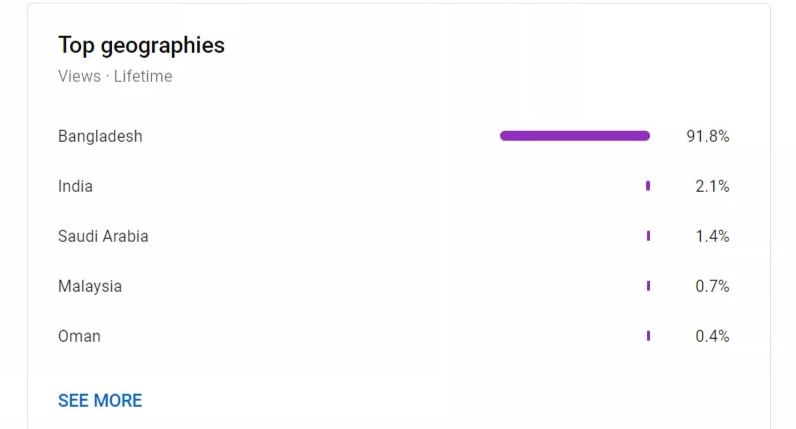Click the Top geographies card title
The width and height of the screenshot is (796, 429).
[141, 46]
